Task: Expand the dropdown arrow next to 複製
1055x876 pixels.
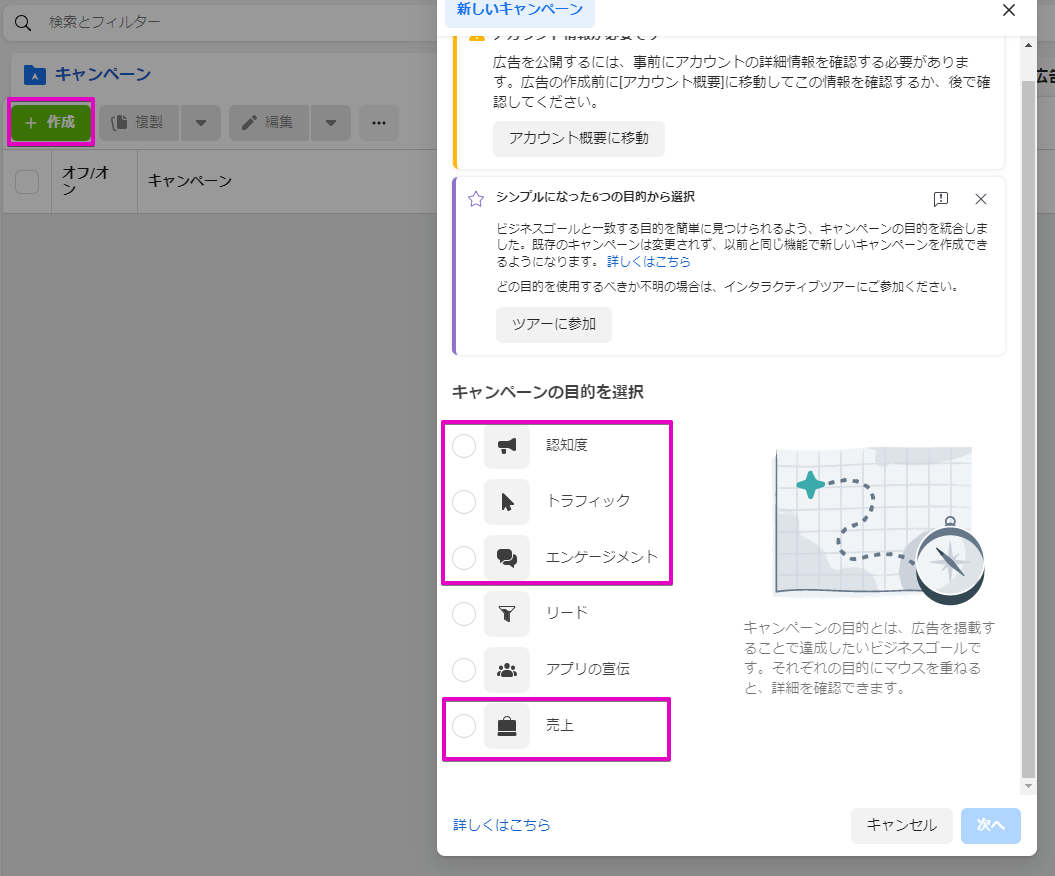Action: pyautogui.click(x=201, y=123)
